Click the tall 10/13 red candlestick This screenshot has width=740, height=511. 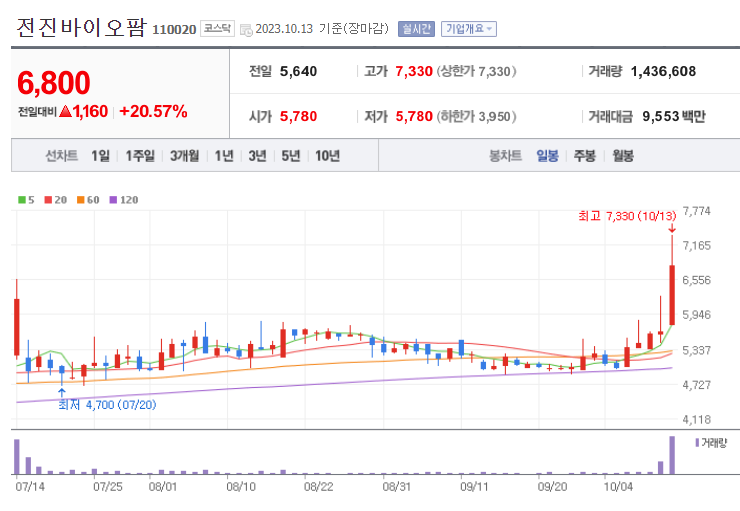(x=672, y=295)
